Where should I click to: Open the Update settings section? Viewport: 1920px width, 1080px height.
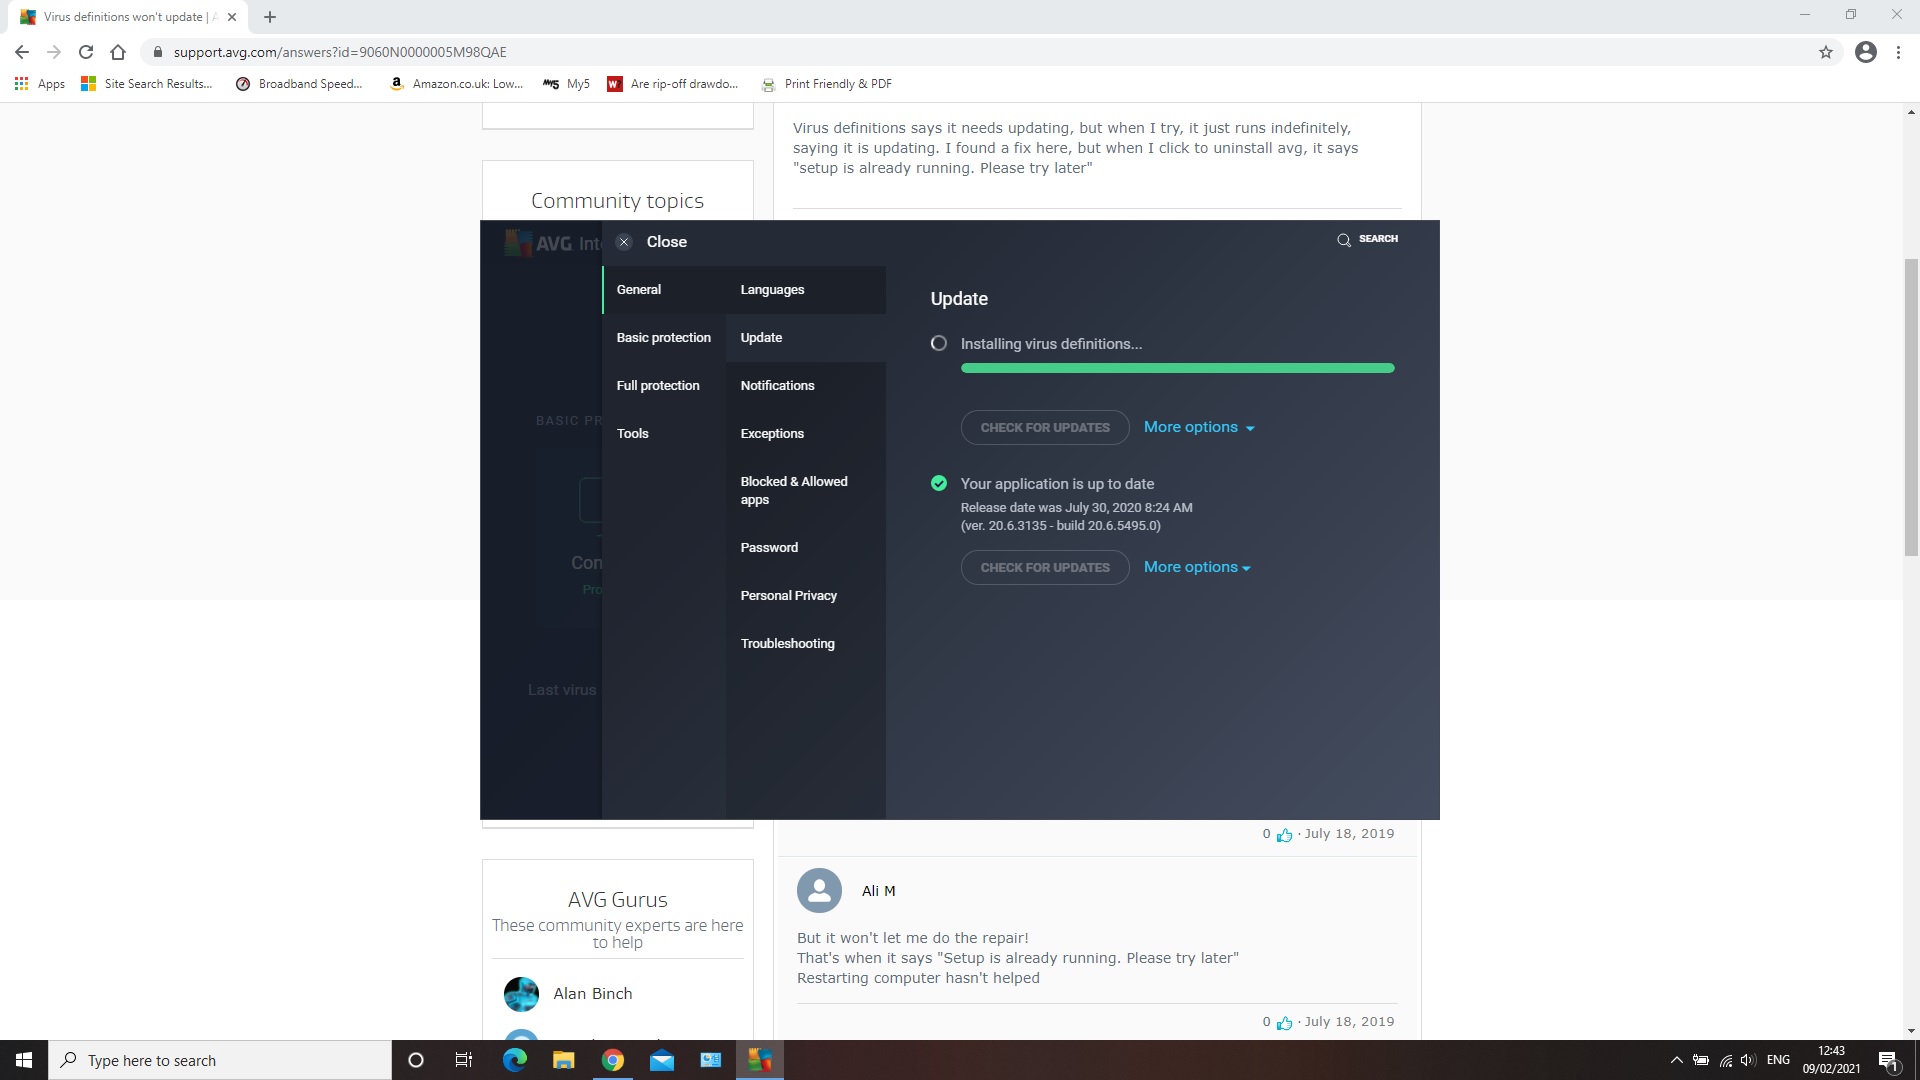click(x=761, y=338)
